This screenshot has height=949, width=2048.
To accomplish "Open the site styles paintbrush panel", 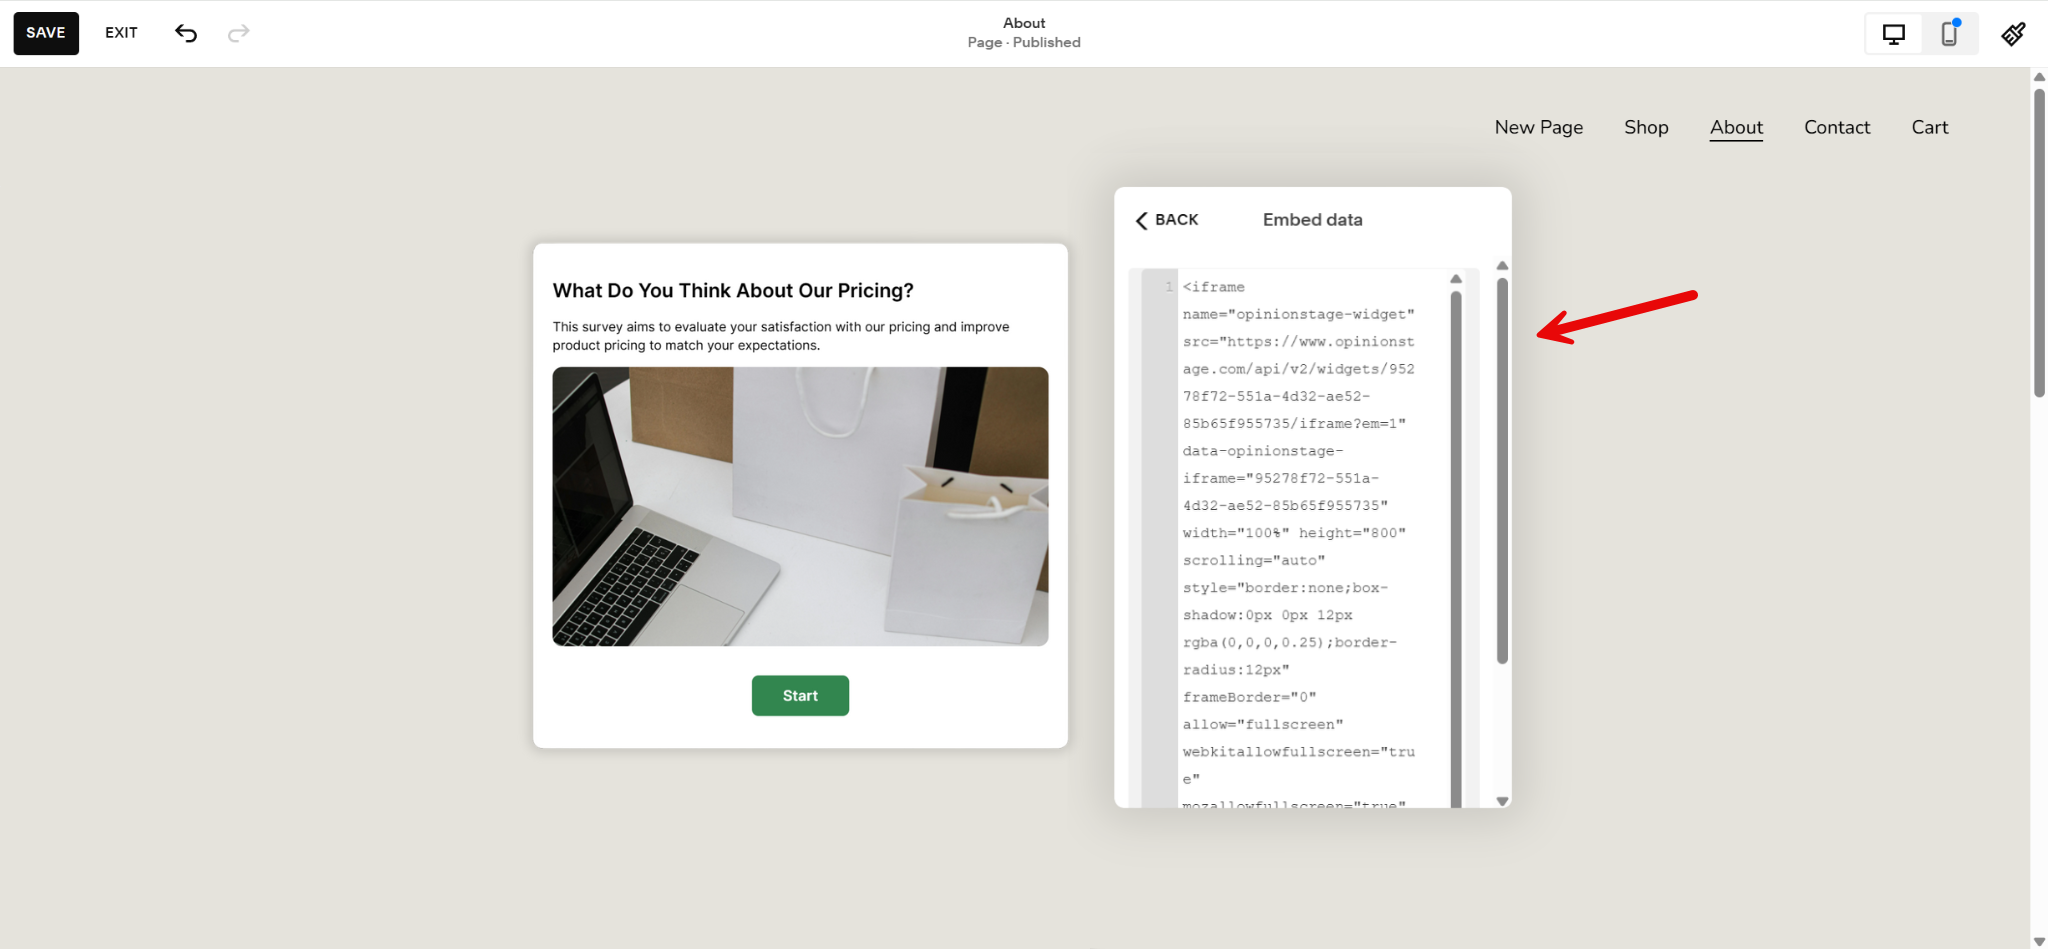I will click(x=2014, y=33).
